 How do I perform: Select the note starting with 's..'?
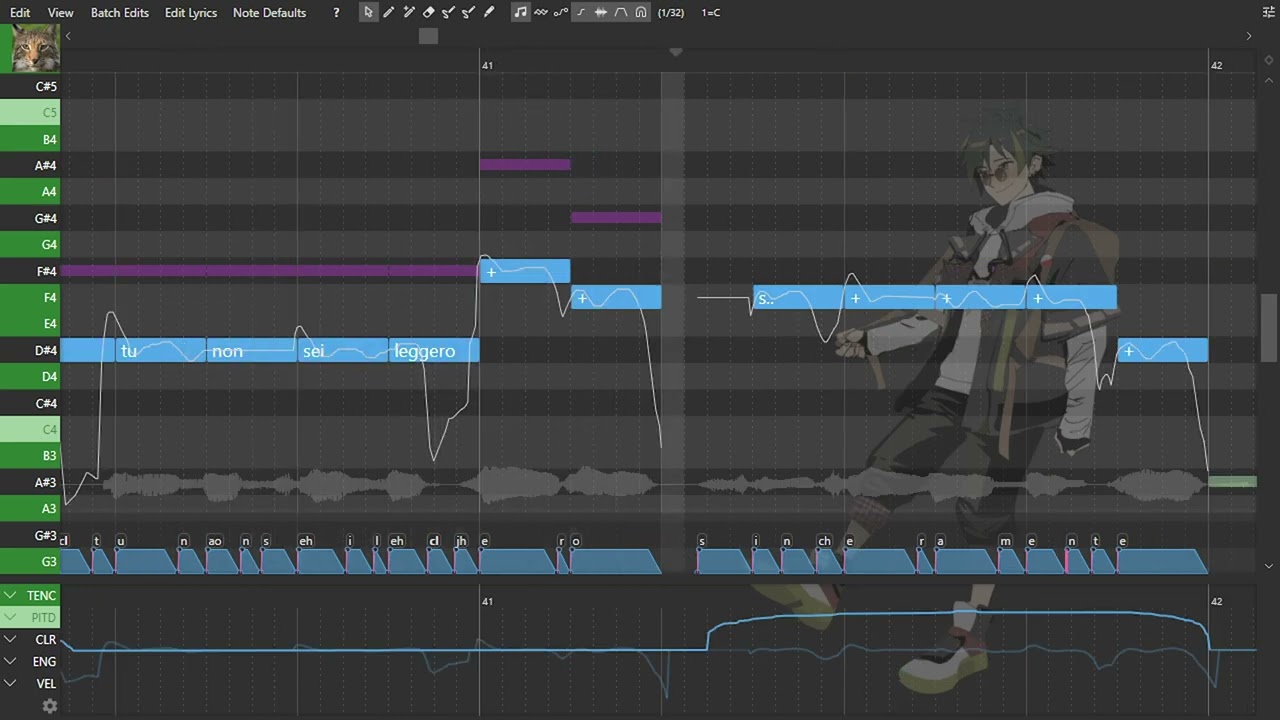click(x=798, y=297)
